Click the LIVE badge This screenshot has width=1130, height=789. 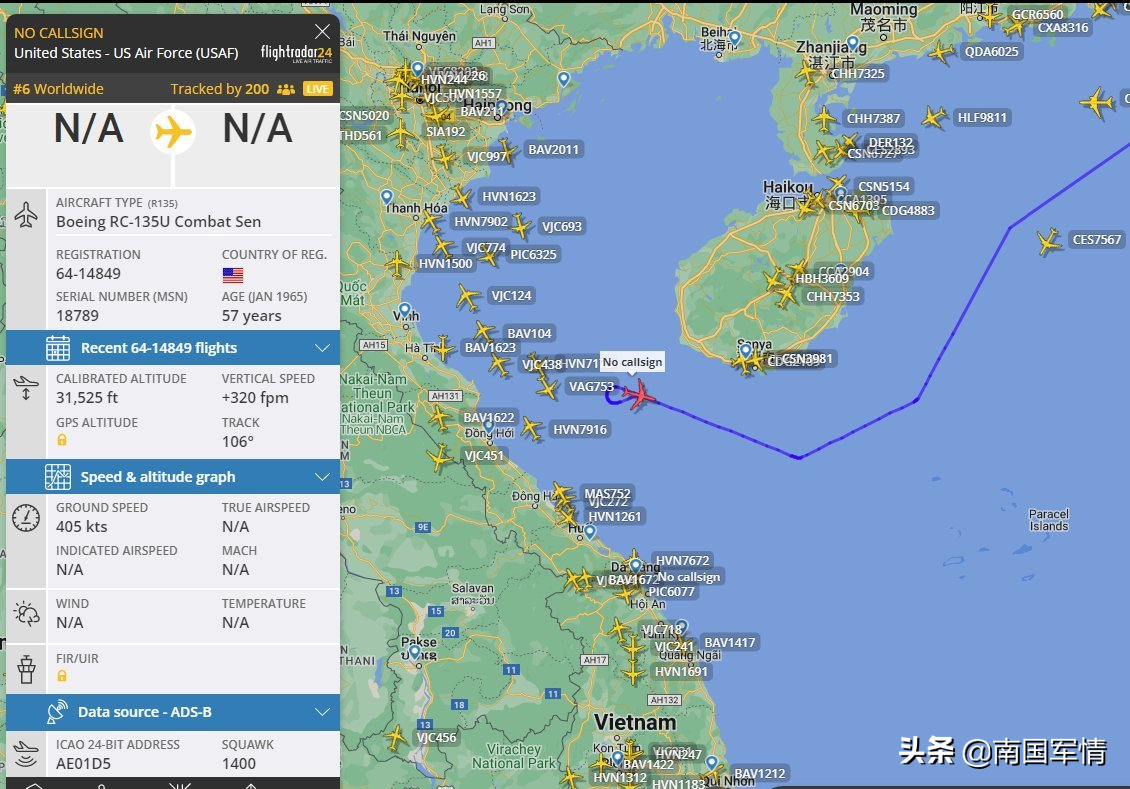(317, 89)
